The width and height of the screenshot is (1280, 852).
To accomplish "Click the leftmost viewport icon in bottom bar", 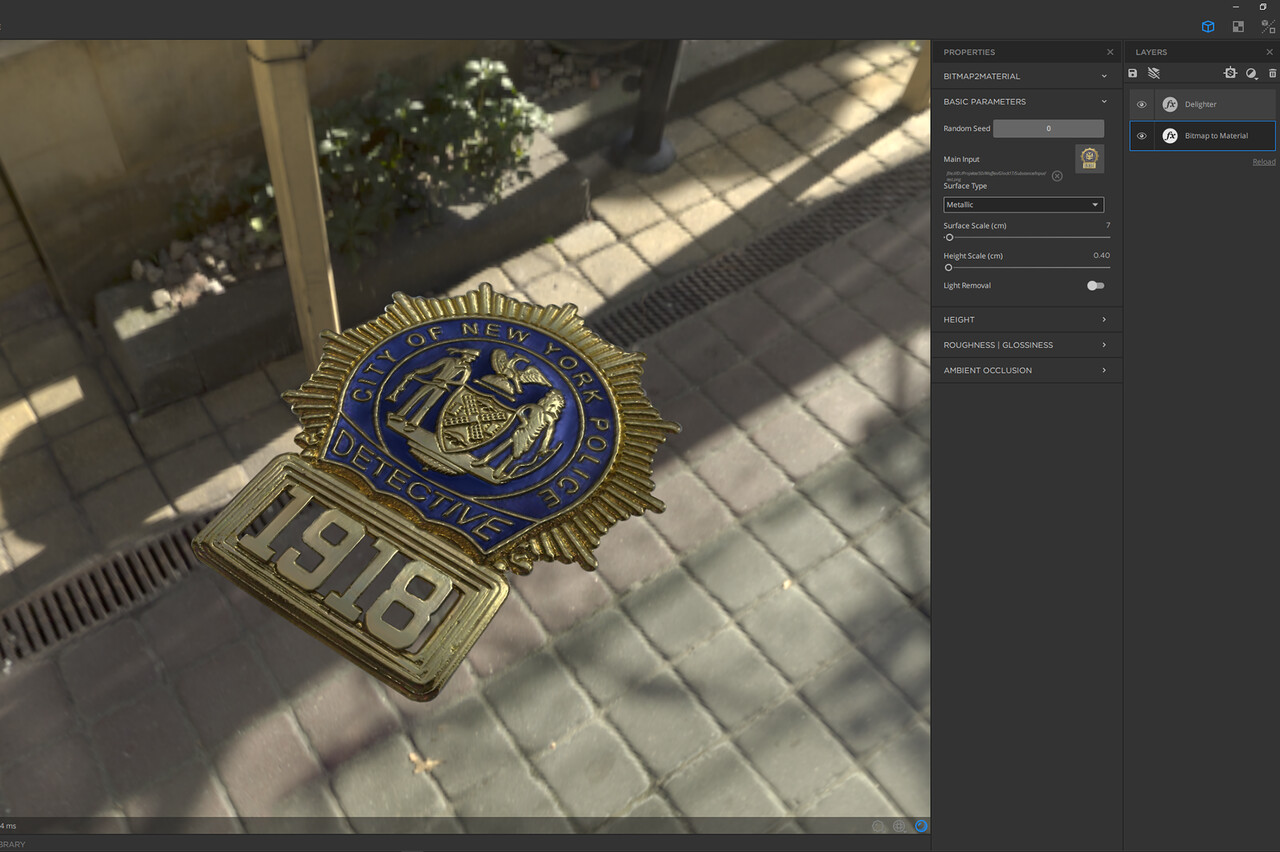I will [x=878, y=826].
